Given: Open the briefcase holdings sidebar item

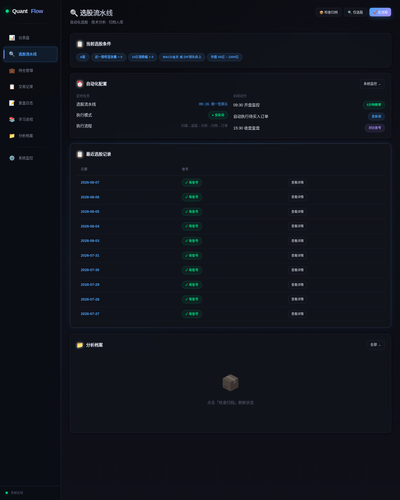Looking at the screenshot, I should click(30, 71).
